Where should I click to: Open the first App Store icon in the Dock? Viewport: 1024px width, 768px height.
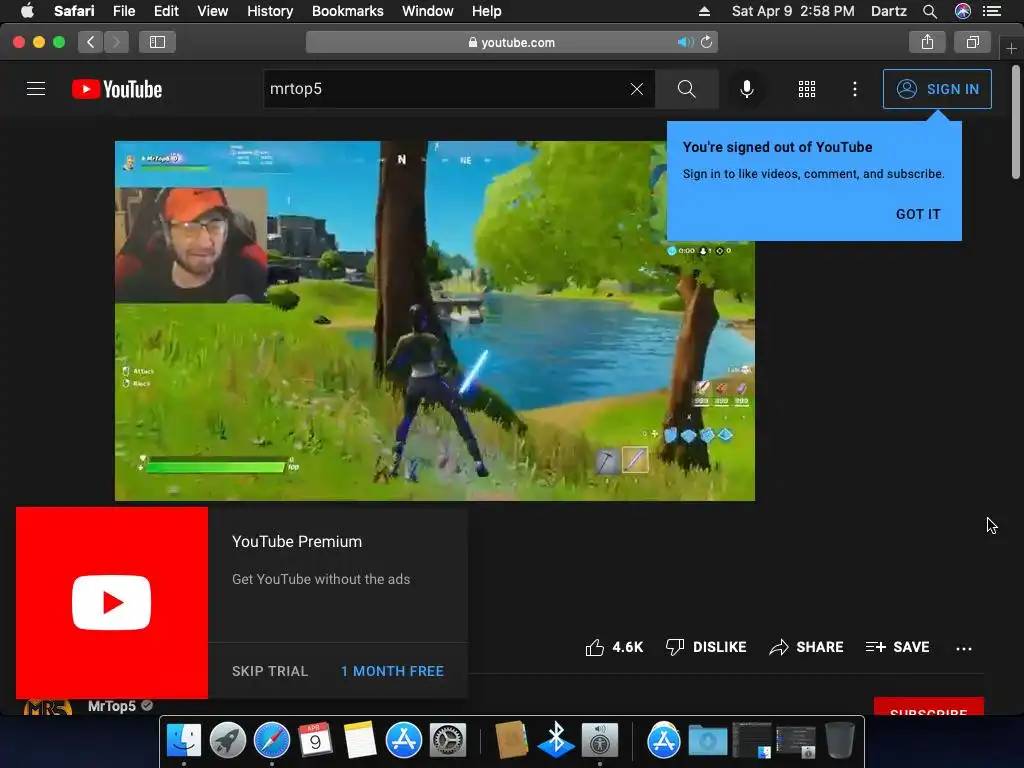pyautogui.click(x=404, y=740)
